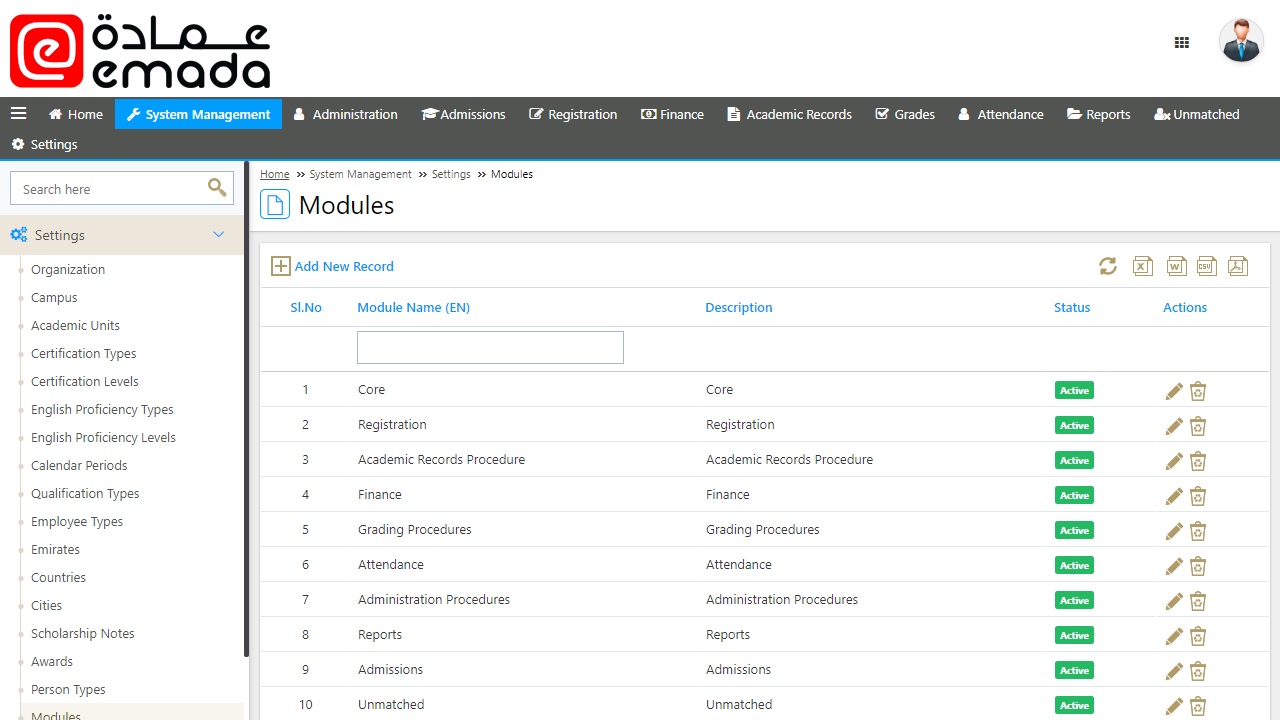Delete the Attendance module row
This screenshot has width=1280, height=720.
(x=1198, y=566)
